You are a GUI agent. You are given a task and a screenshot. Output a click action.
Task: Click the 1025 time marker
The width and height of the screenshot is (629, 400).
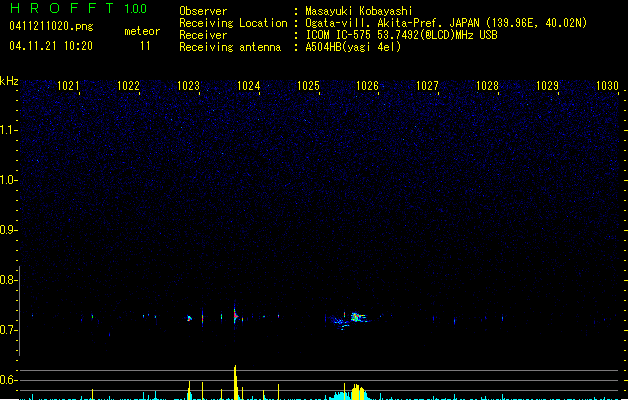(x=308, y=86)
